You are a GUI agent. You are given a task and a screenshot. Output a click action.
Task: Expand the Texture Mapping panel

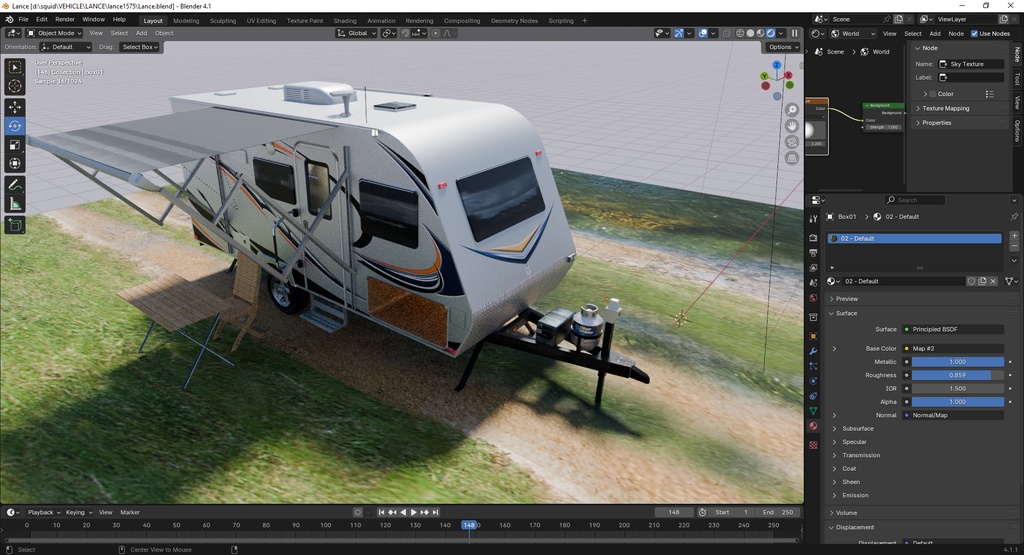click(x=945, y=108)
